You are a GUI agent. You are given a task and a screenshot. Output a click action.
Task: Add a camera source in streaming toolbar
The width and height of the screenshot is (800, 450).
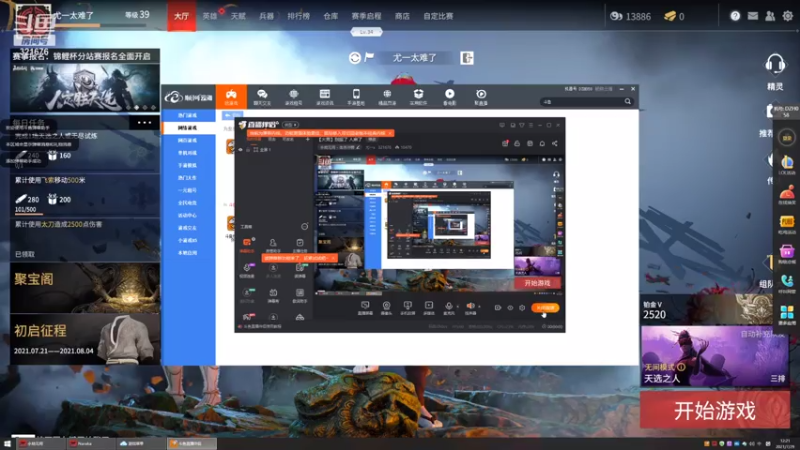[386, 307]
